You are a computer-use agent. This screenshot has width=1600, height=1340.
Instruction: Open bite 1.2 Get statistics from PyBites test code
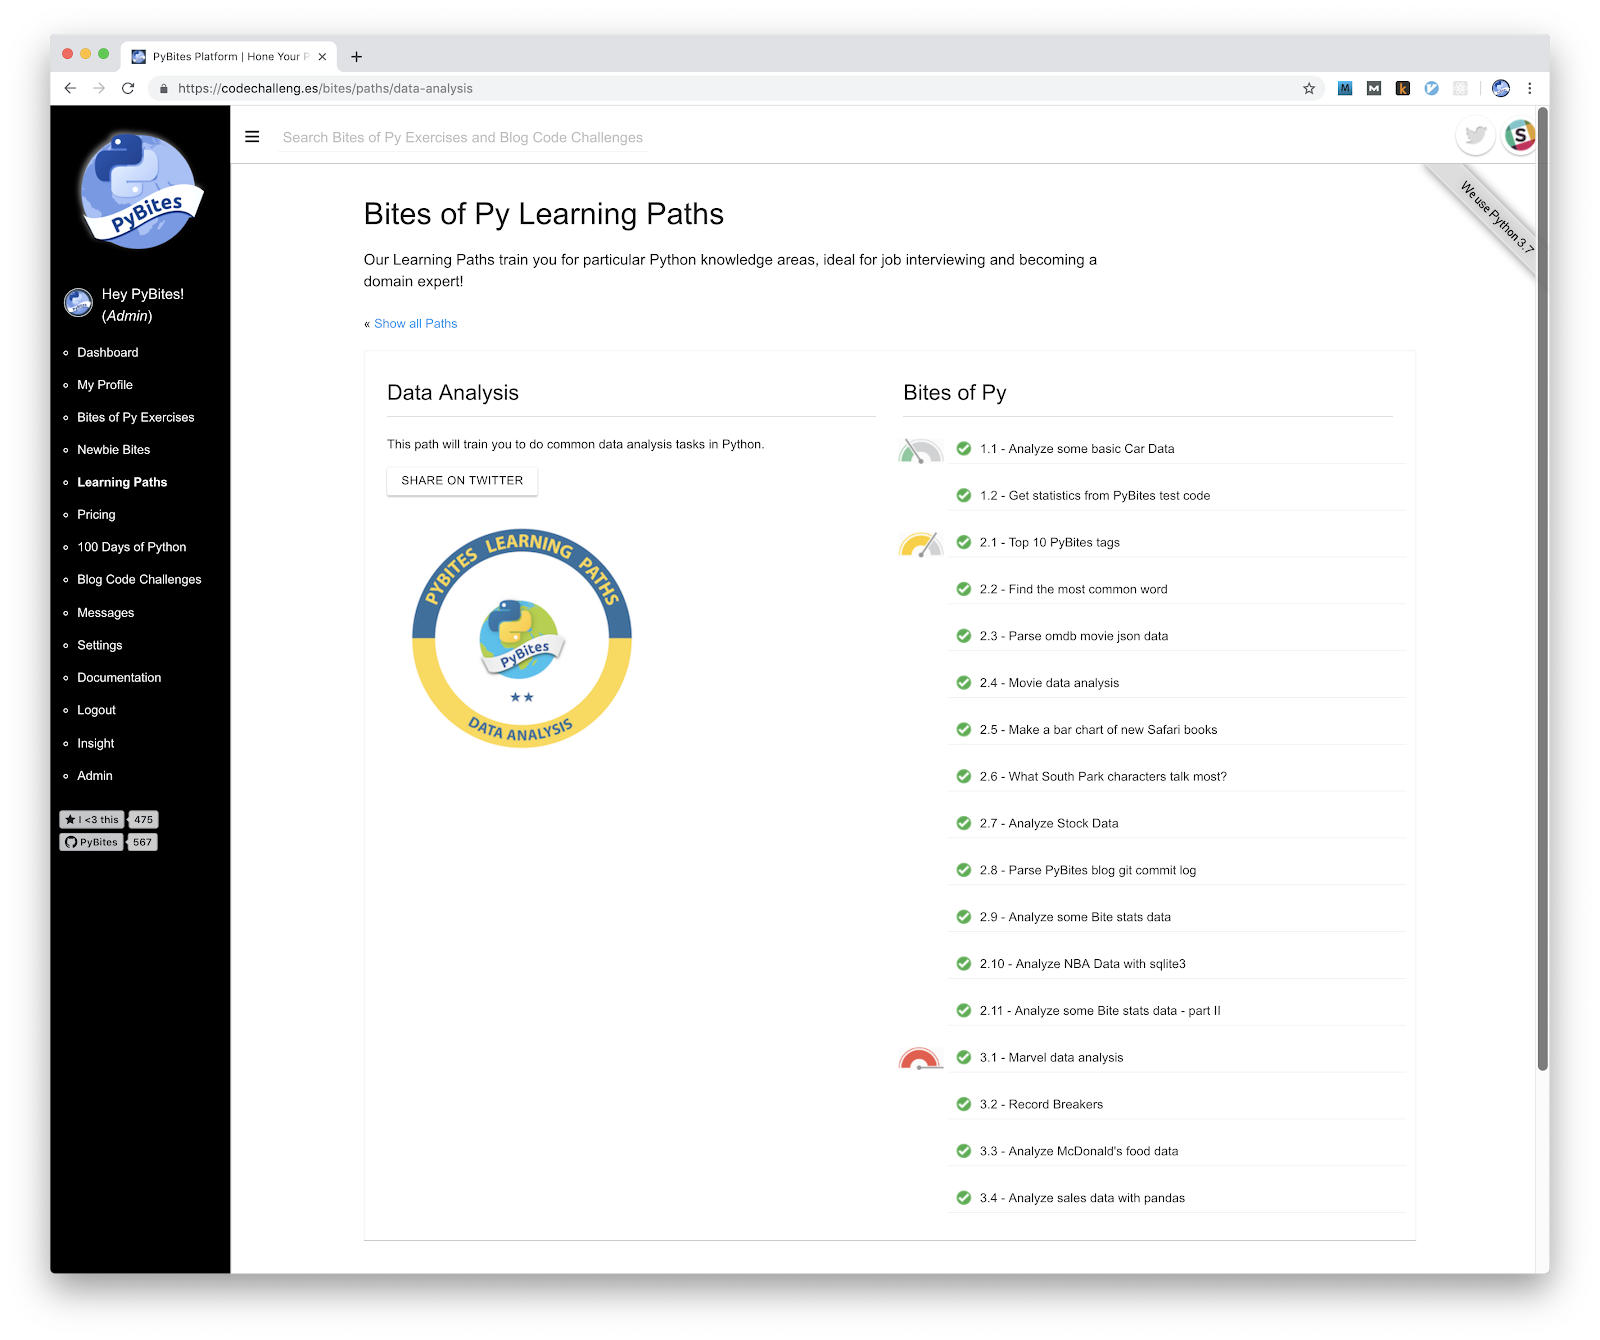pos(1095,495)
